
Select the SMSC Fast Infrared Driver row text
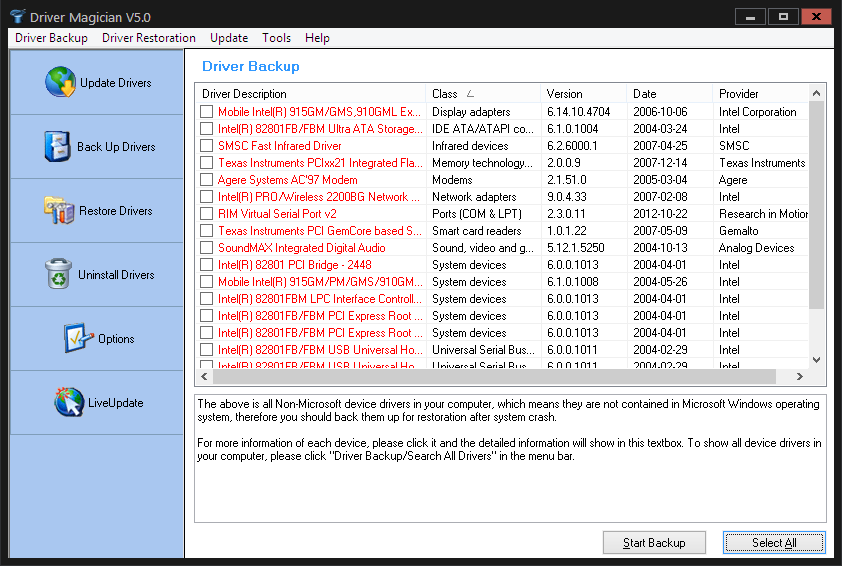279,146
